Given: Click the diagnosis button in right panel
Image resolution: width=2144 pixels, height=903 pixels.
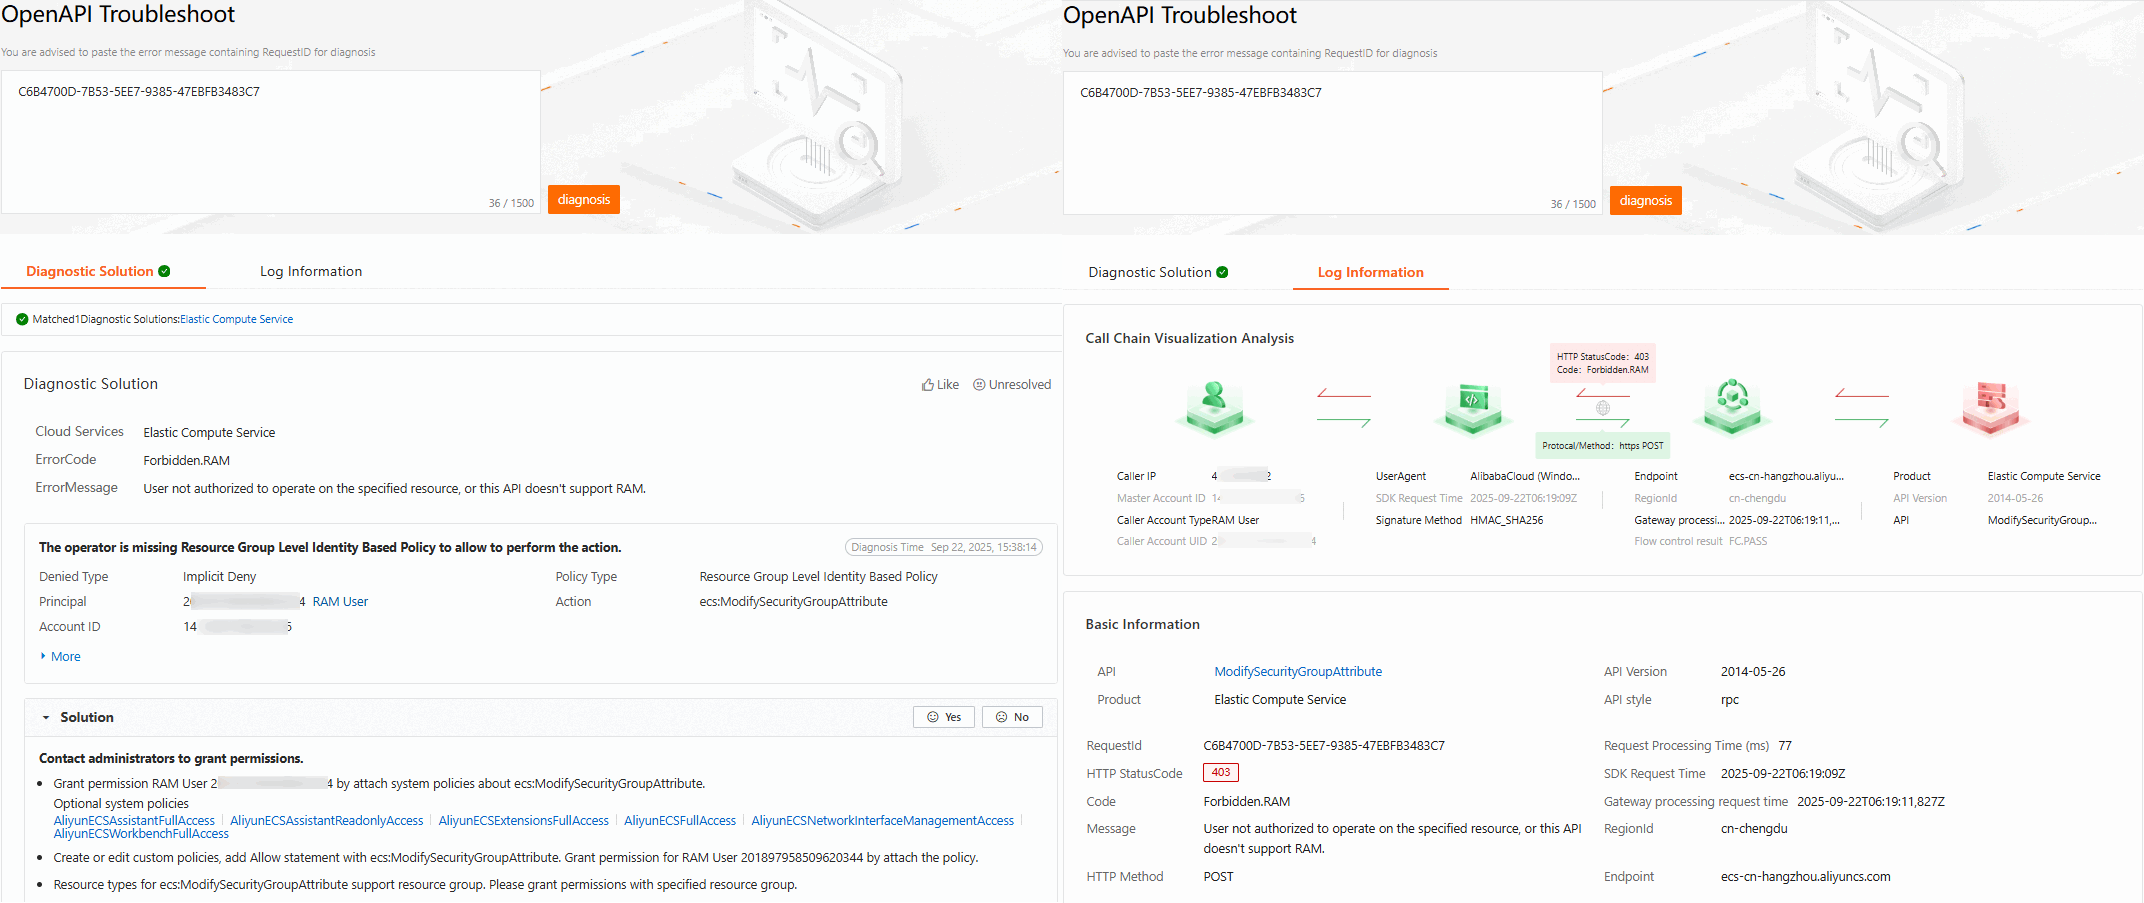Looking at the screenshot, I should pyautogui.click(x=1646, y=201).
